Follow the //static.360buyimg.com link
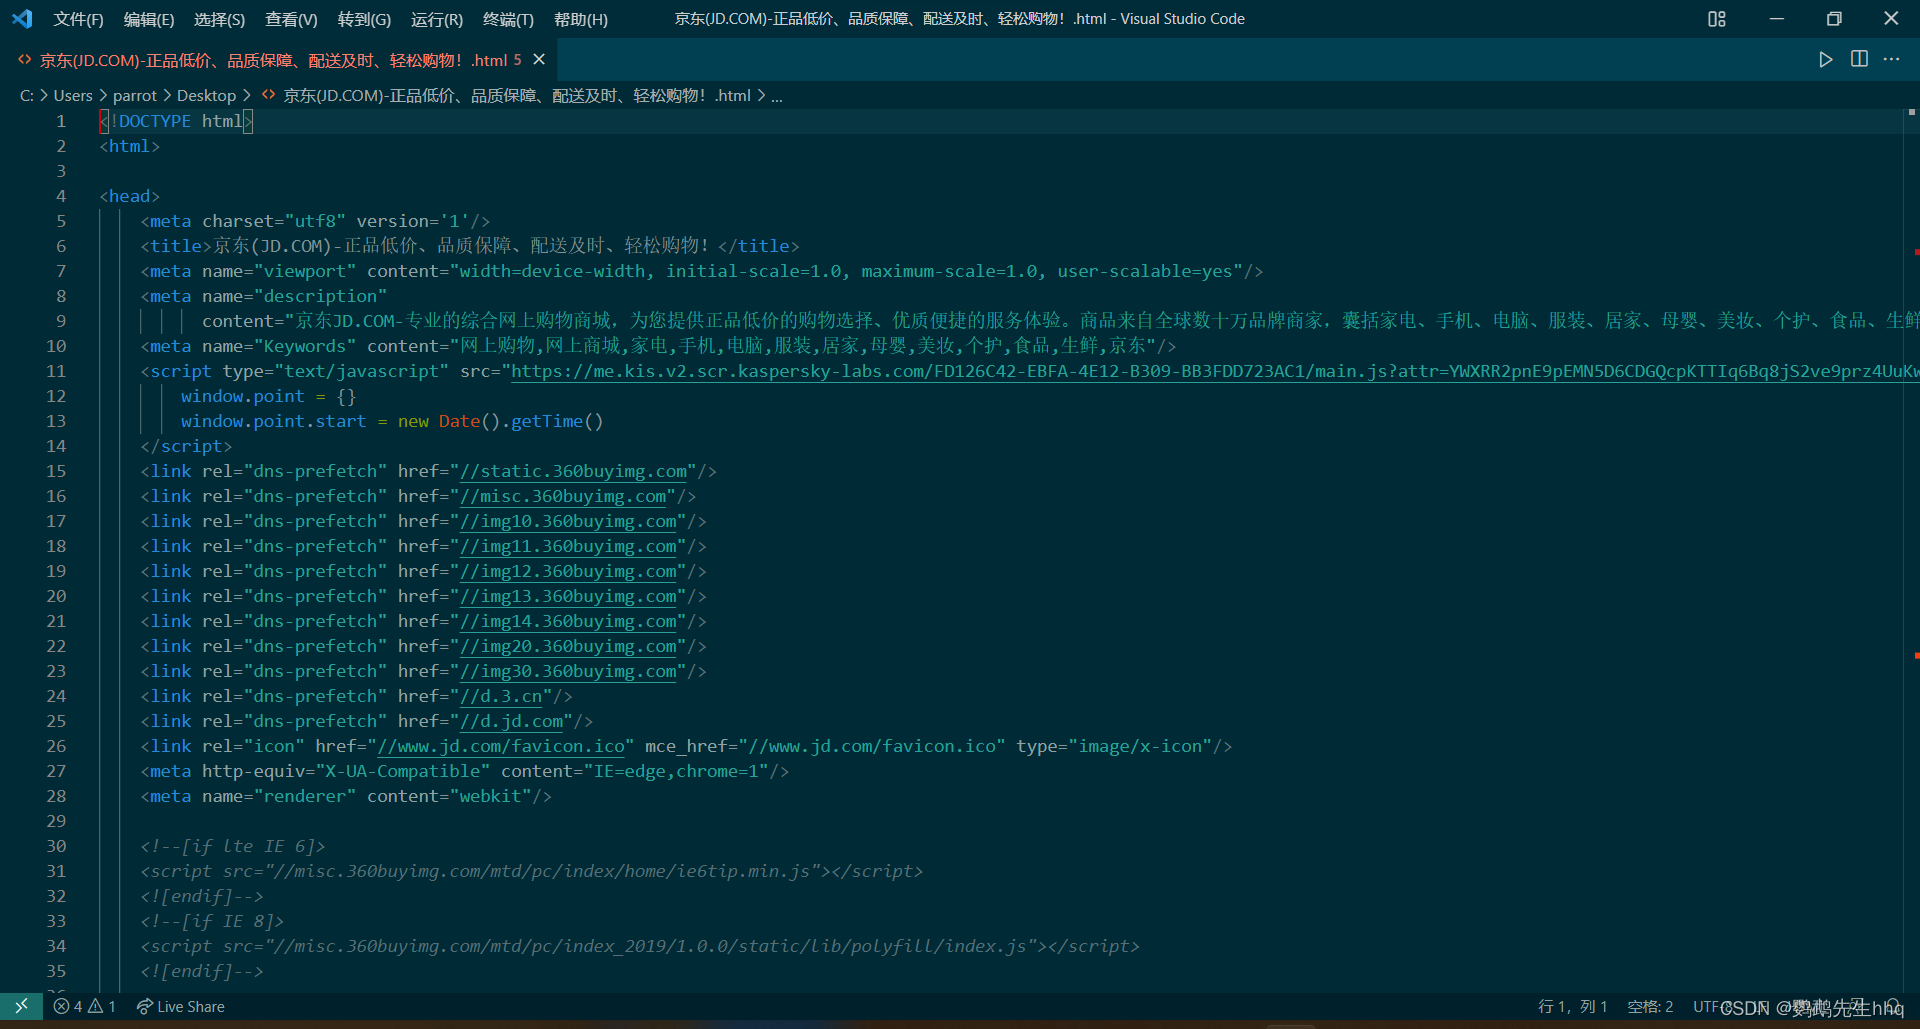Image resolution: width=1920 pixels, height=1029 pixels. pyautogui.click(x=574, y=471)
